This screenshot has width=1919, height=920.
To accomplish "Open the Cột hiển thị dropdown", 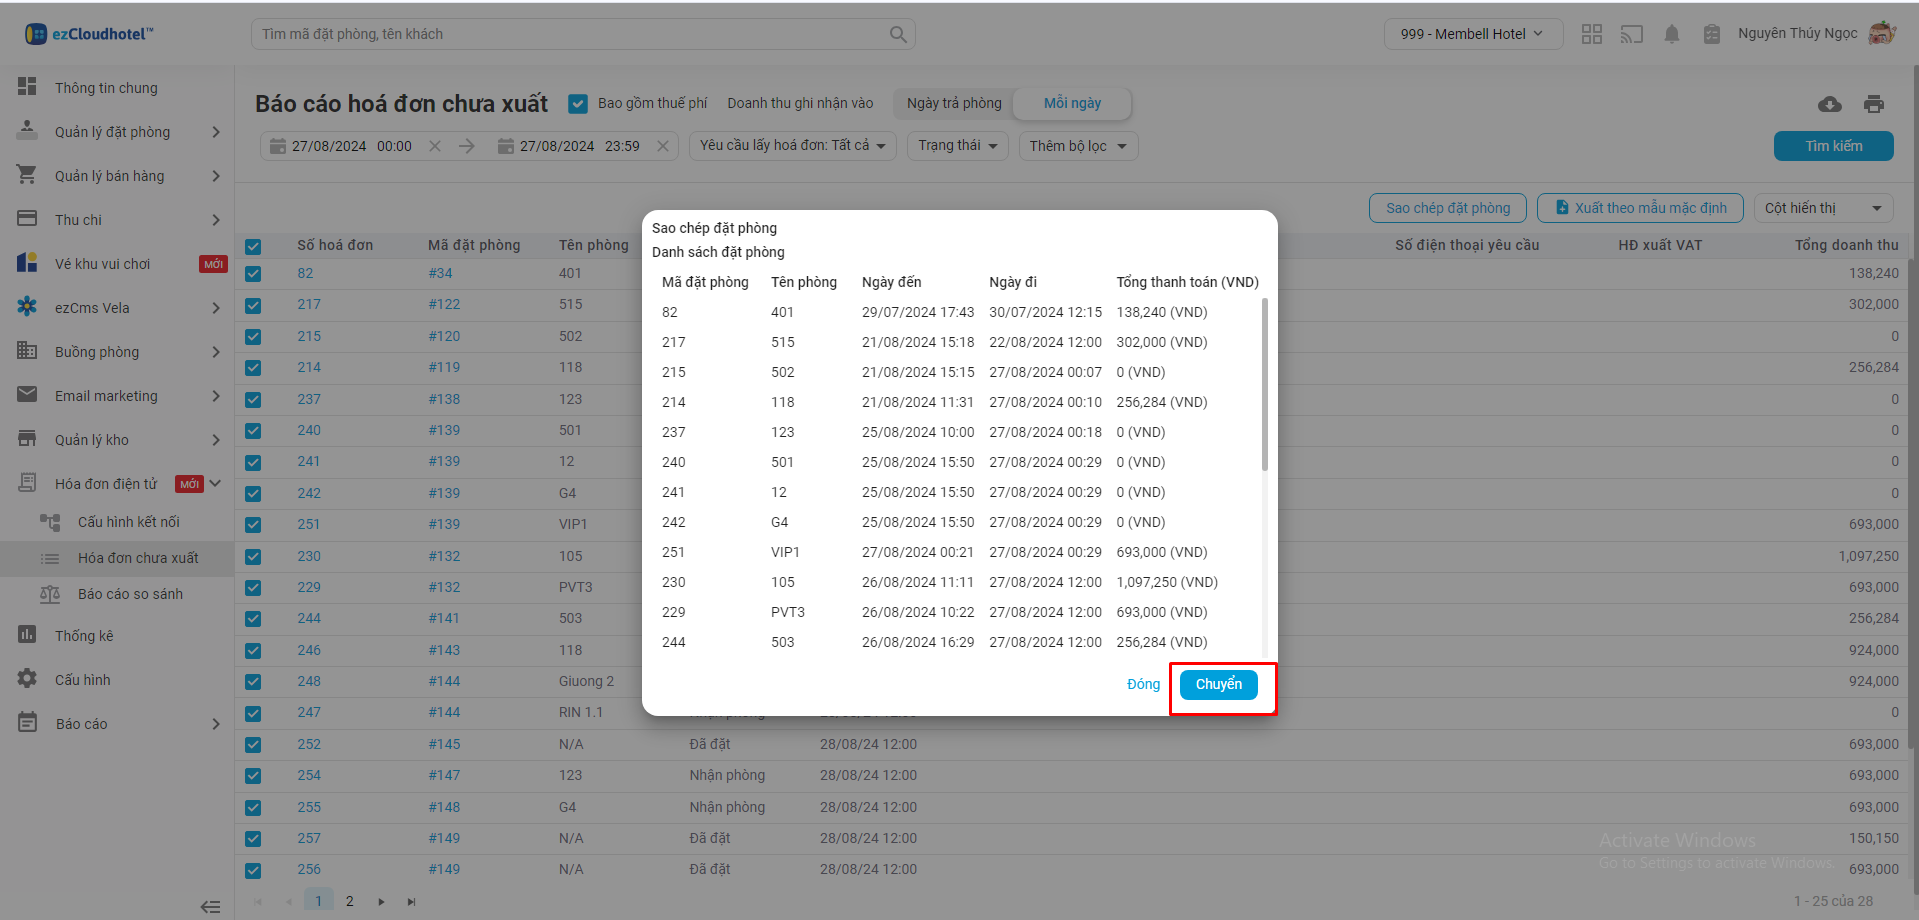I will pyautogui.click(x=1822, y=208).
